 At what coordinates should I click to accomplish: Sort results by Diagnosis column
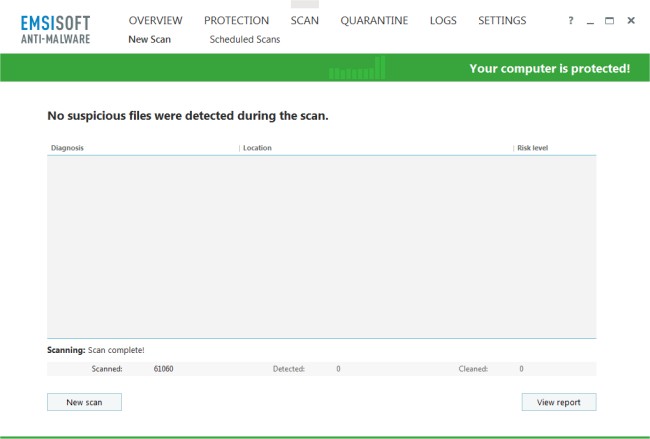click(67, 148)
